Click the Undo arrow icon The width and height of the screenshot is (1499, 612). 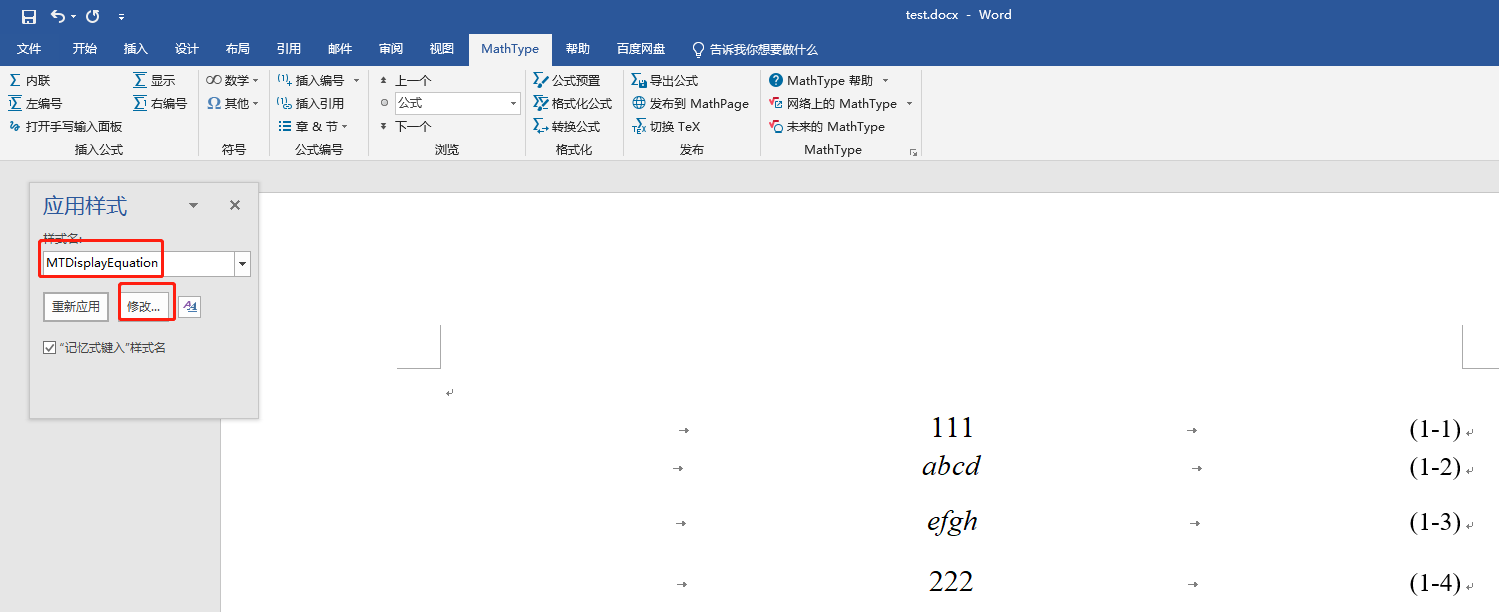point(58,16)
